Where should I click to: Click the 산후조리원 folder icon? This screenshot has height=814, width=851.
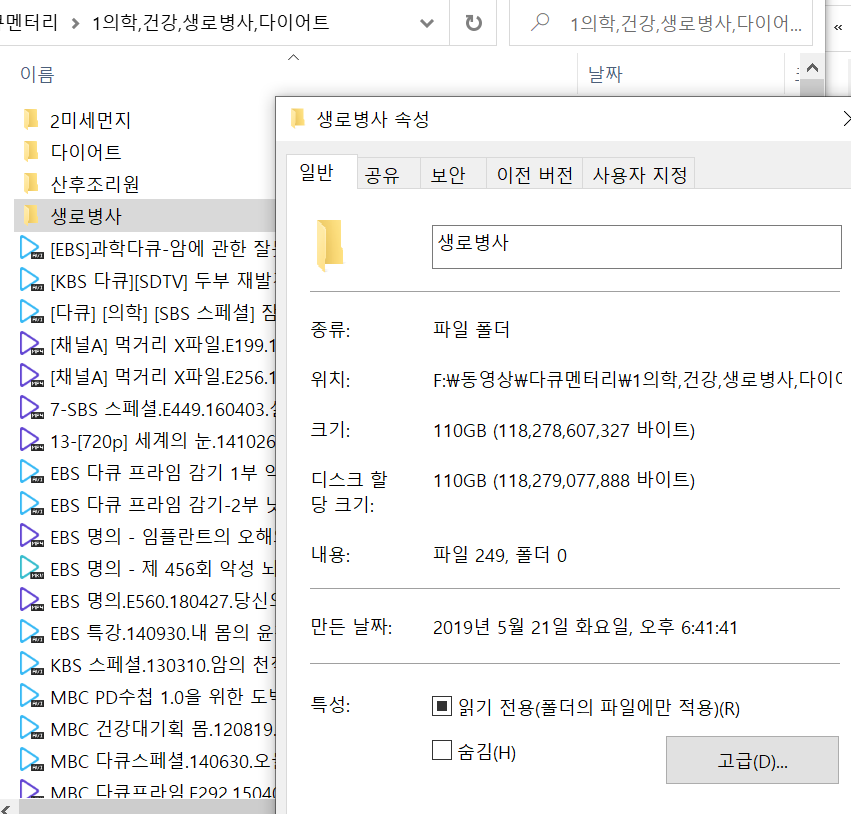click(31, 183)
